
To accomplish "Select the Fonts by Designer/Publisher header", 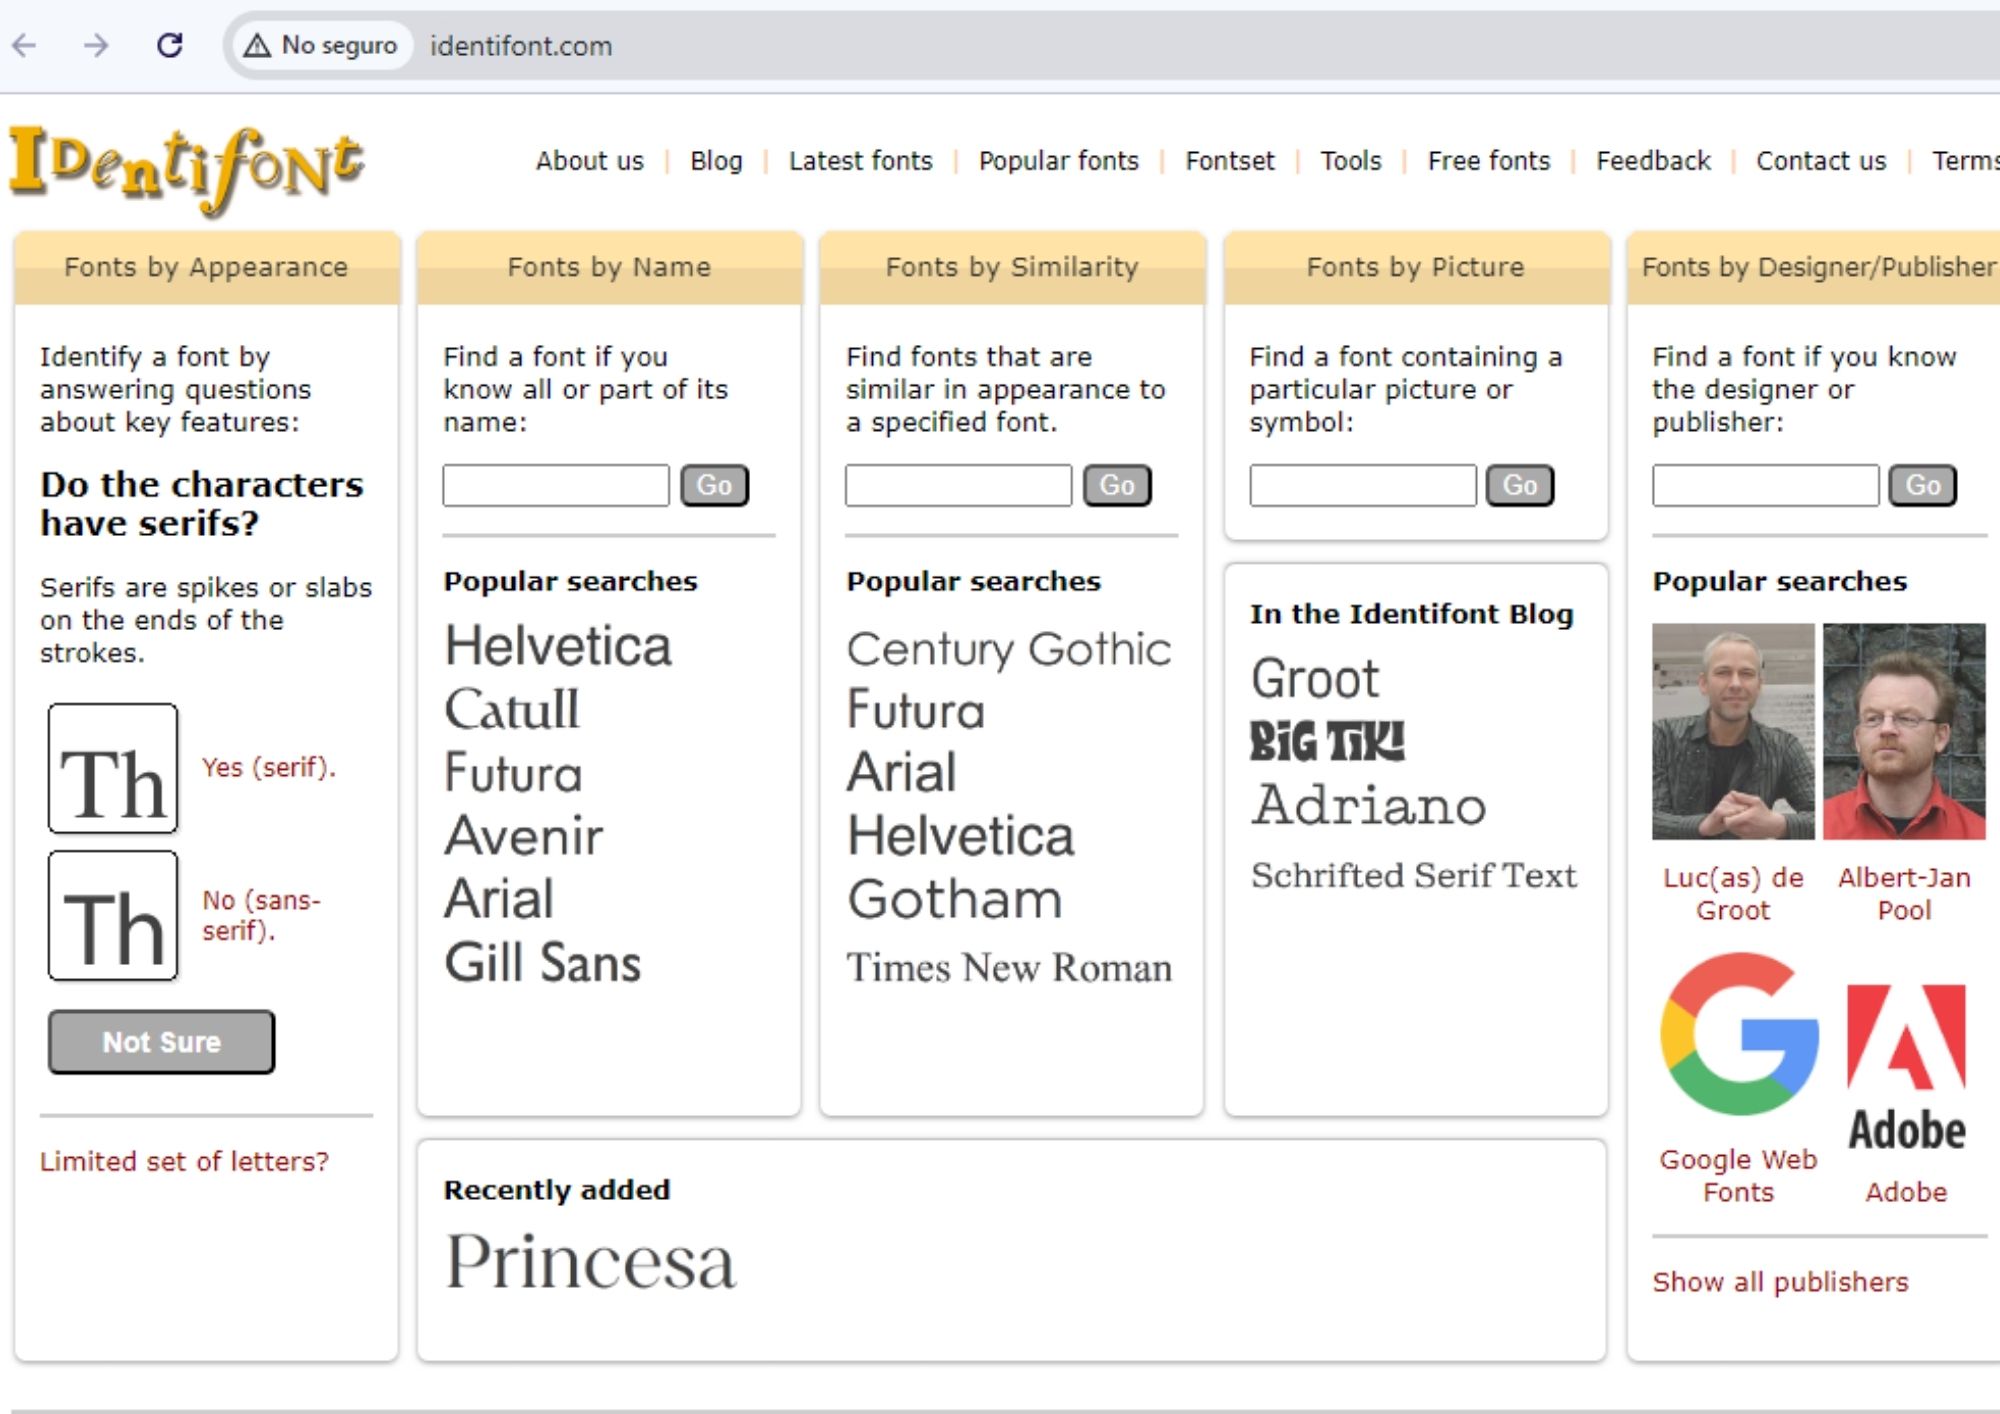I will [x=1815, y=267].
